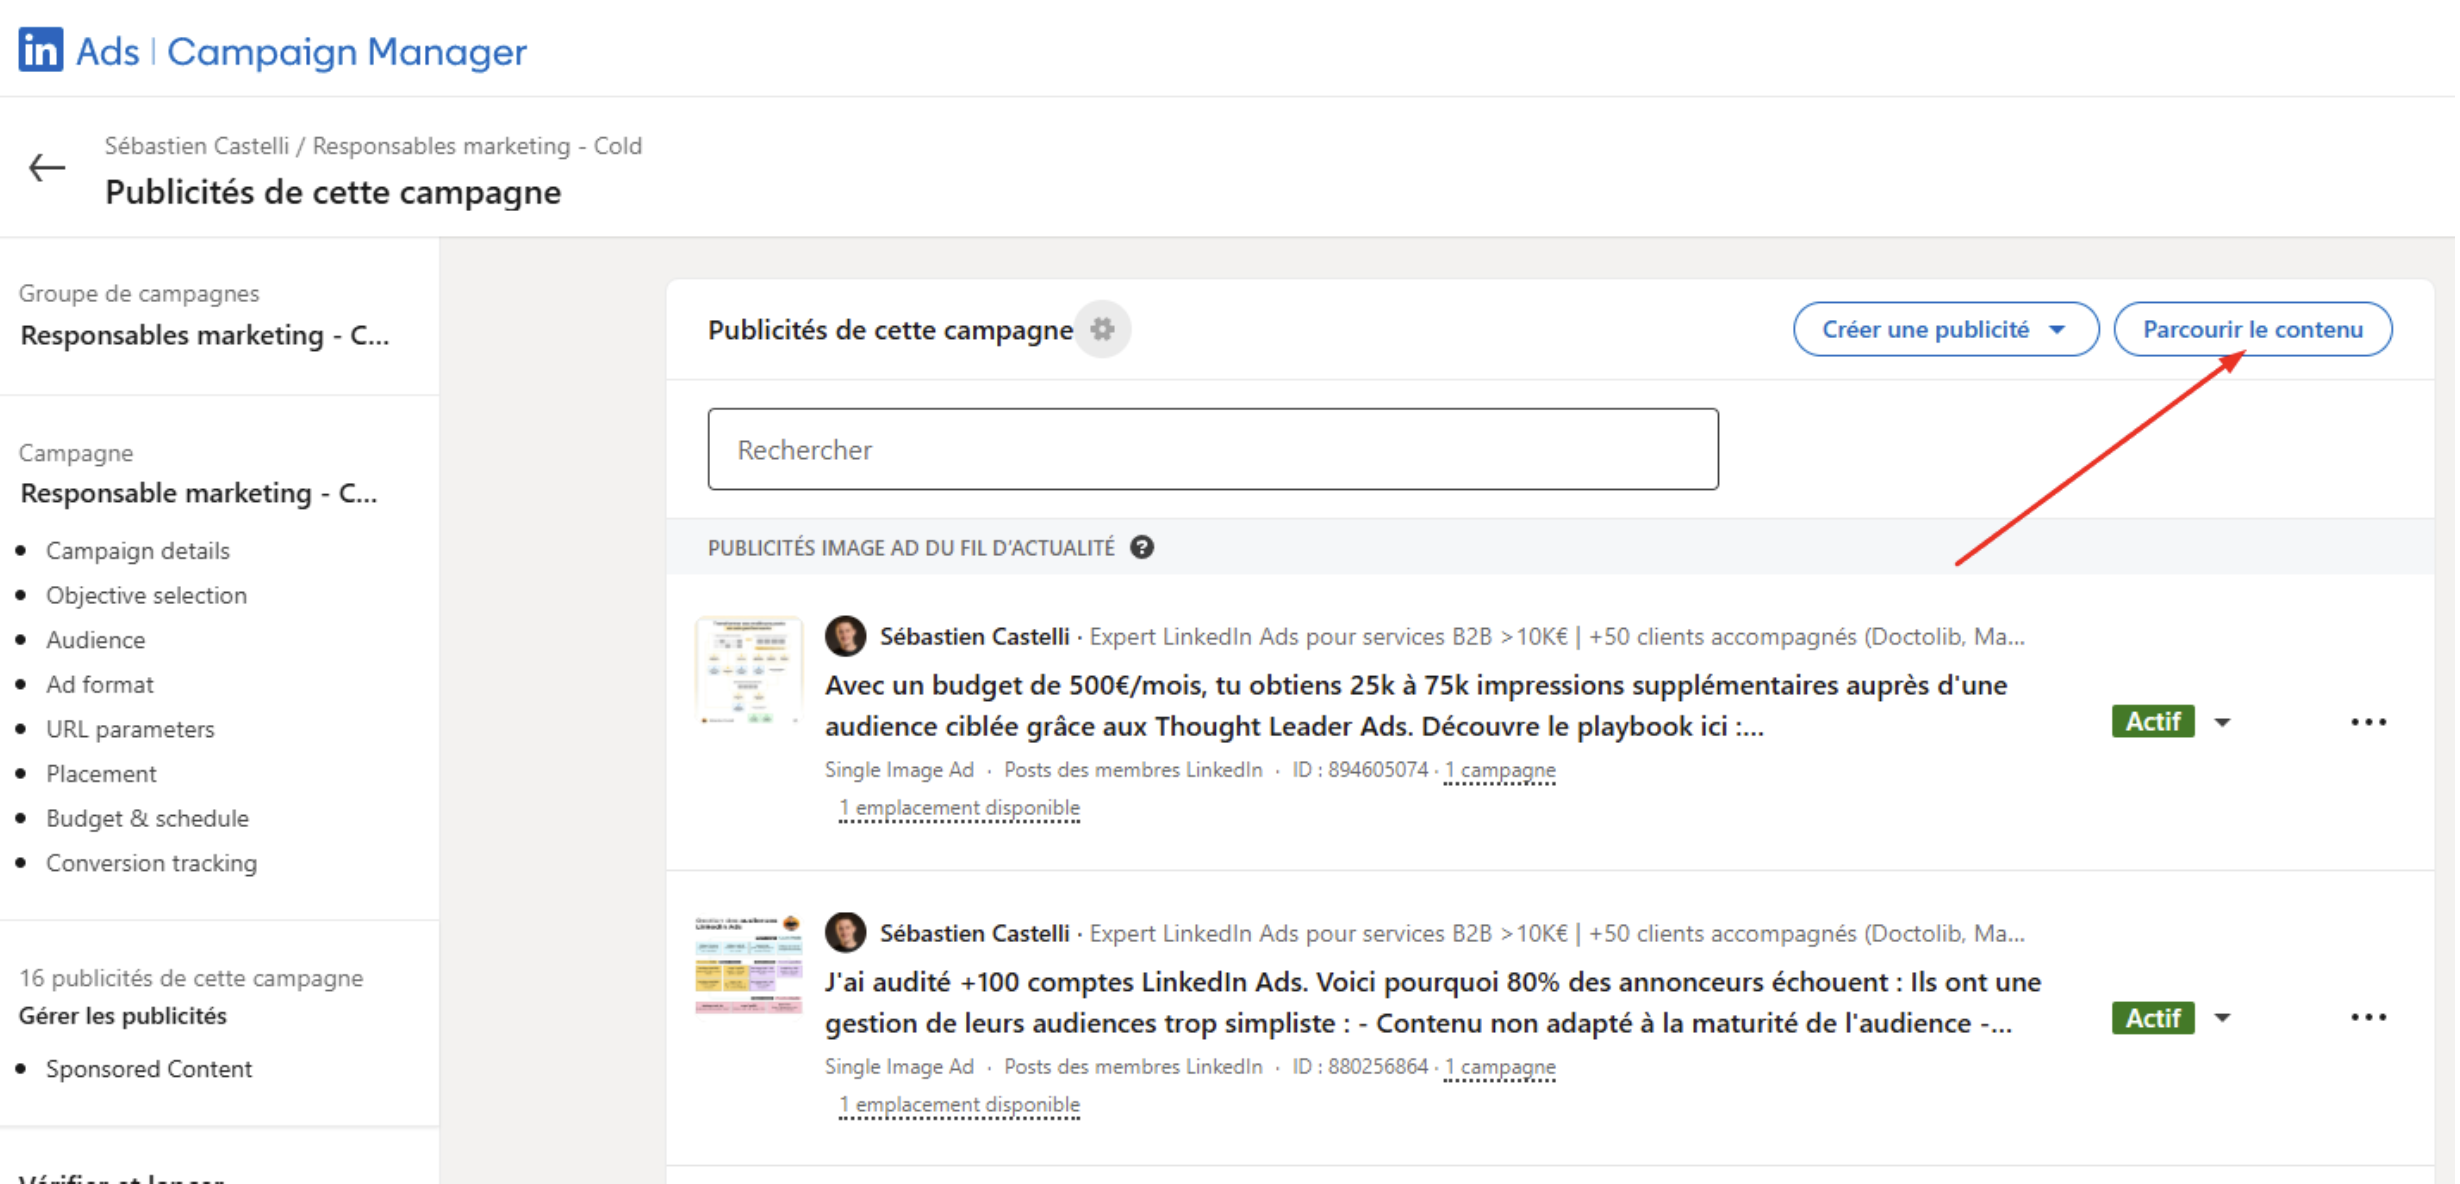Open the Actif status dropdown on second ad
2460x1184 pixels.
(x=2222, y=1018)
